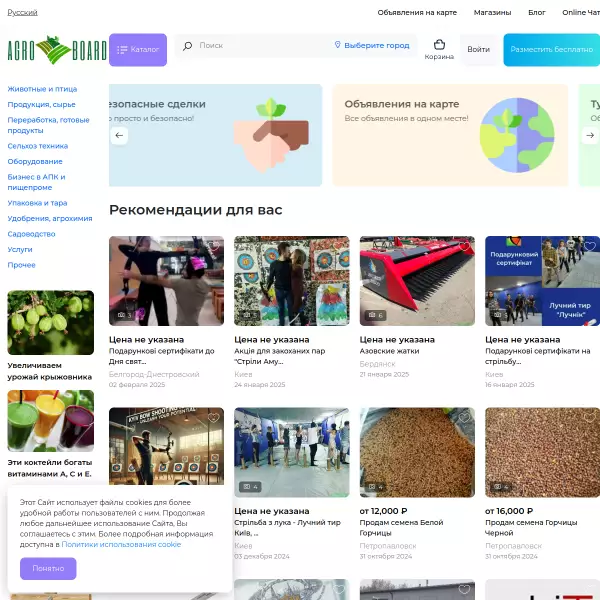Click the Agro Board logo
This screenshot has width=600, height=600.
tap(57, 50)
